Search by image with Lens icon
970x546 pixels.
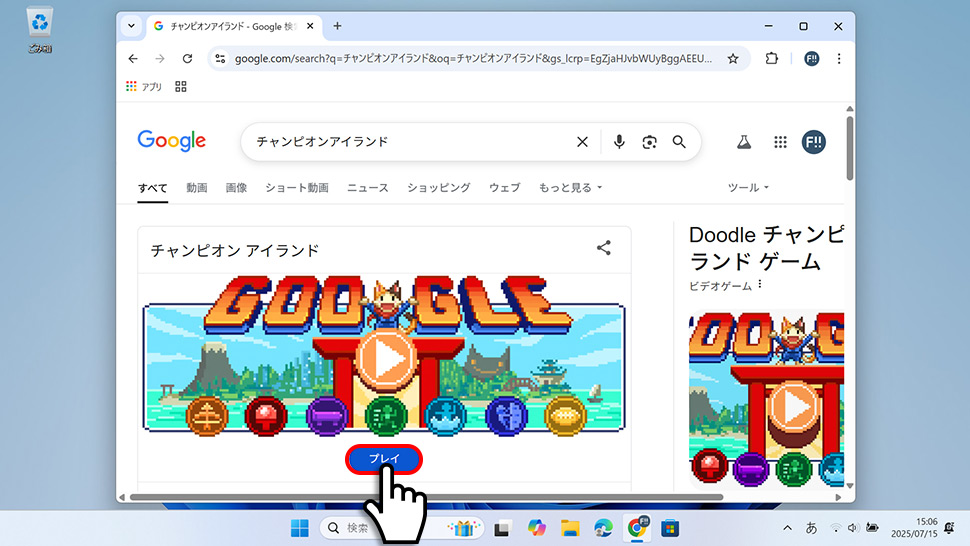click(x=649, y=142)
